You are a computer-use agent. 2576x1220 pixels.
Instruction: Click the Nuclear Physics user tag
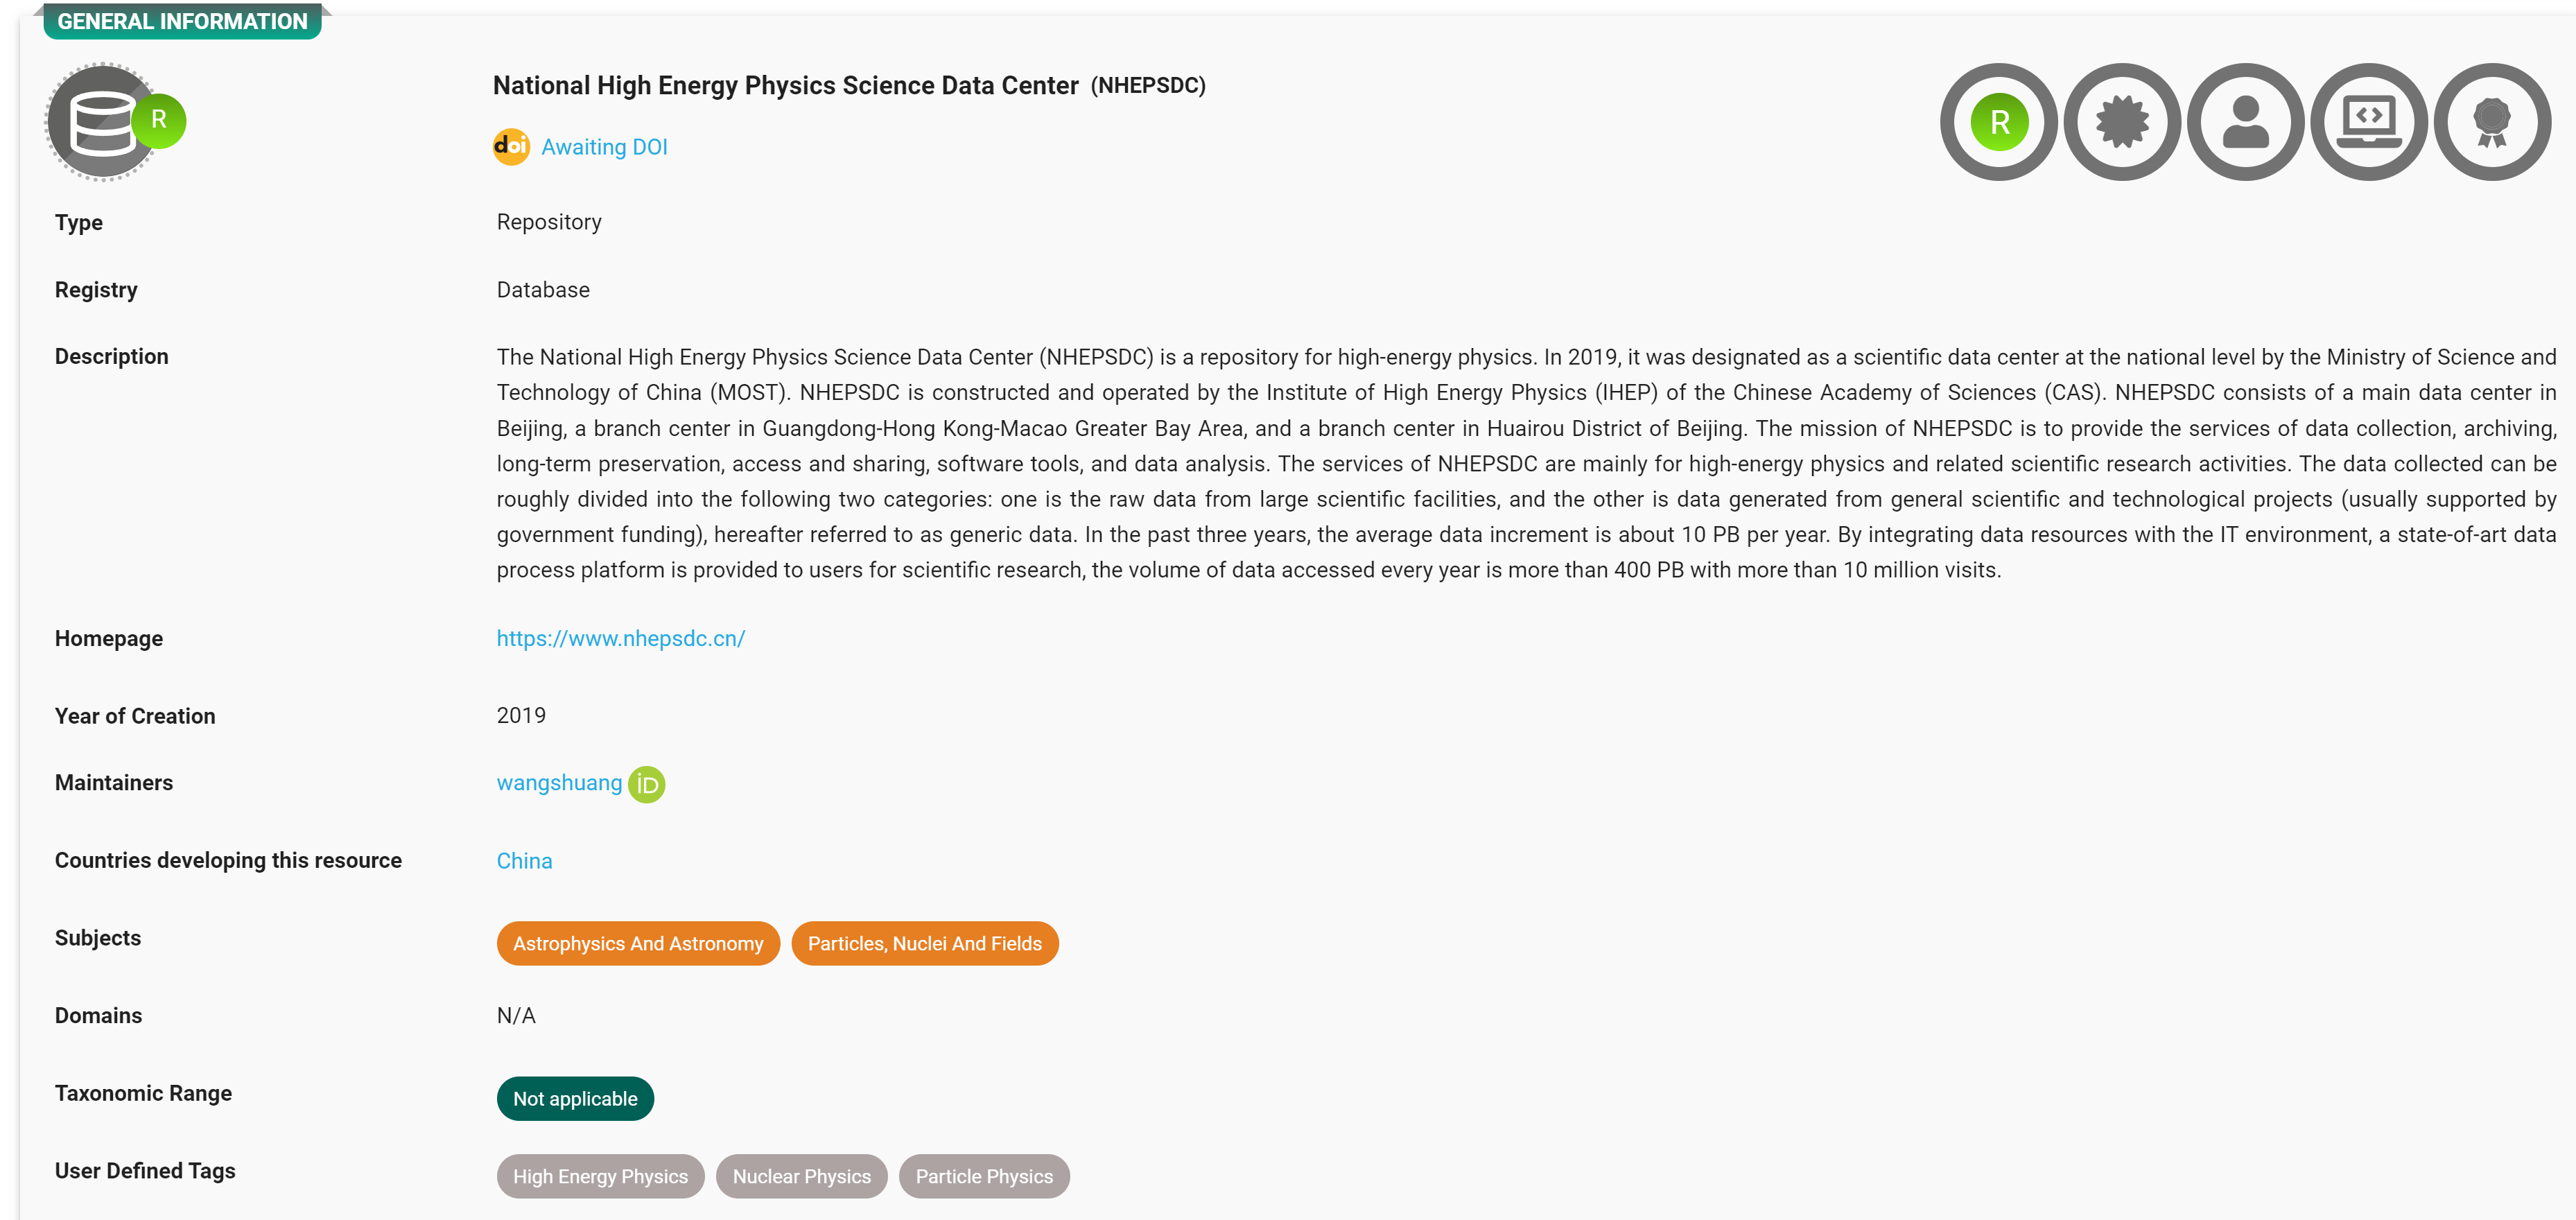(801, 1176)
